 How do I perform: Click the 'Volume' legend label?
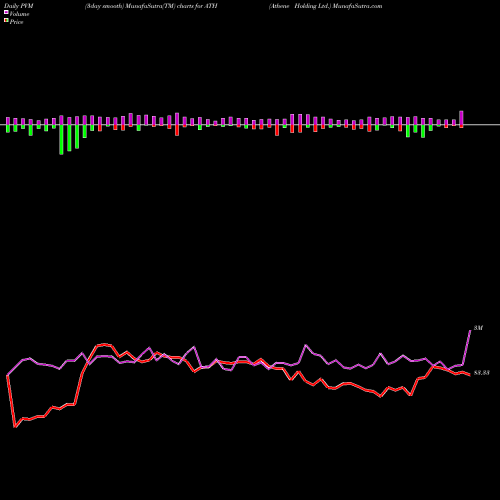coord(19,14)
